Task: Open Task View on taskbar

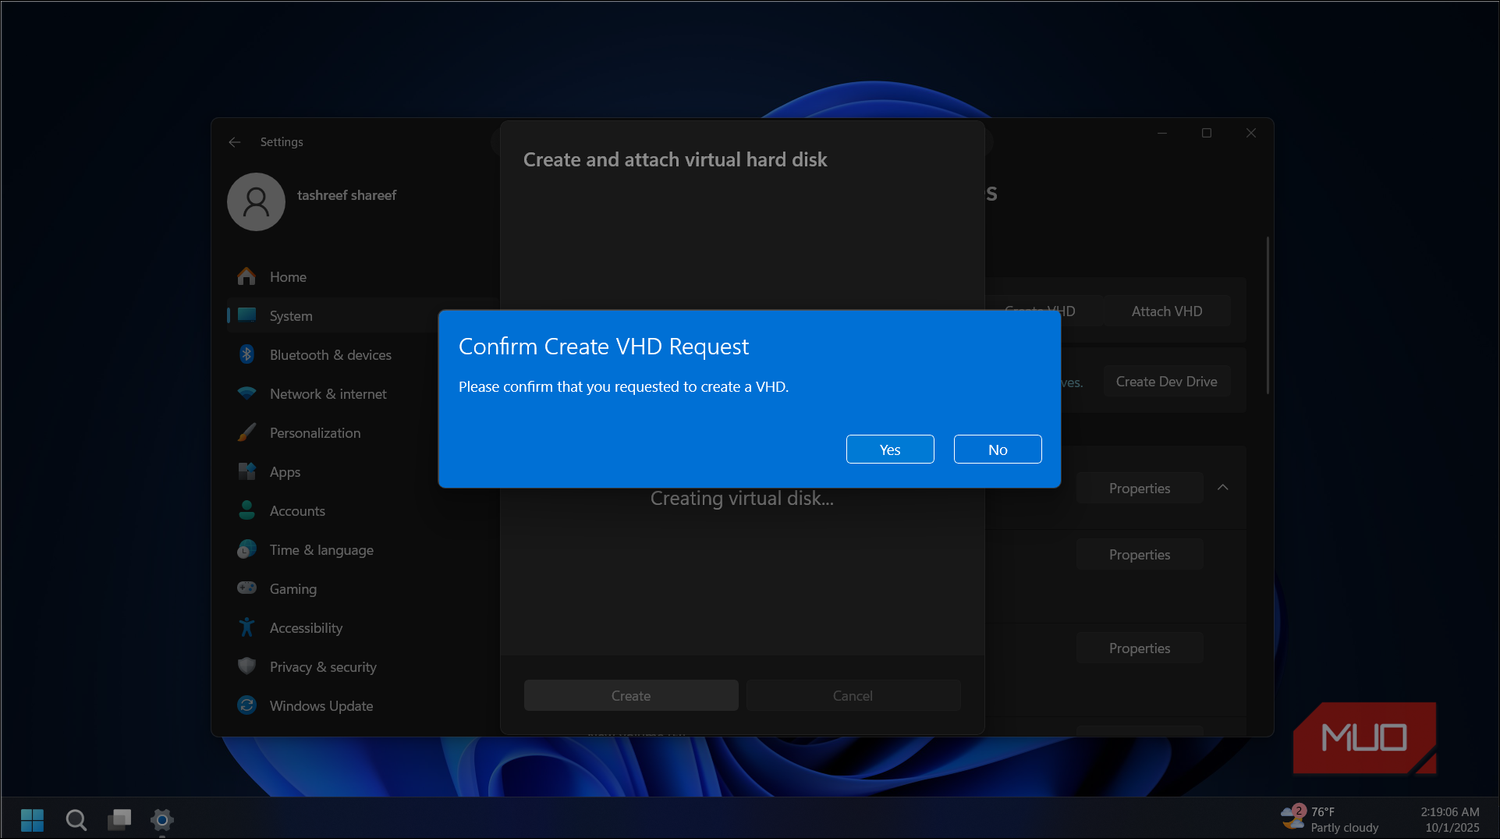Action: point(120,820)
